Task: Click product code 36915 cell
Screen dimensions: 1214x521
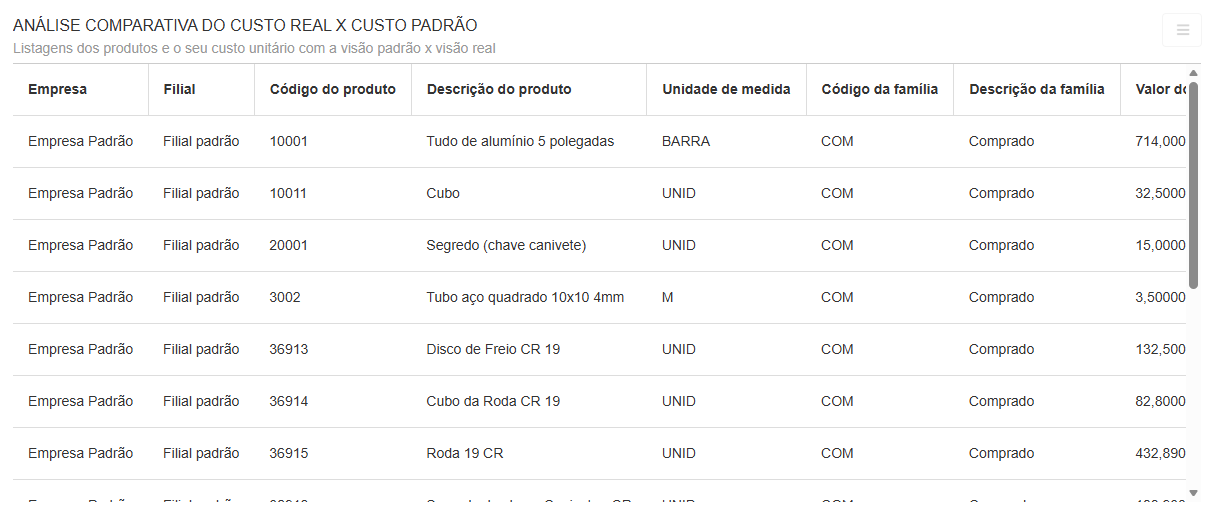Action: (x=289, y=453)
